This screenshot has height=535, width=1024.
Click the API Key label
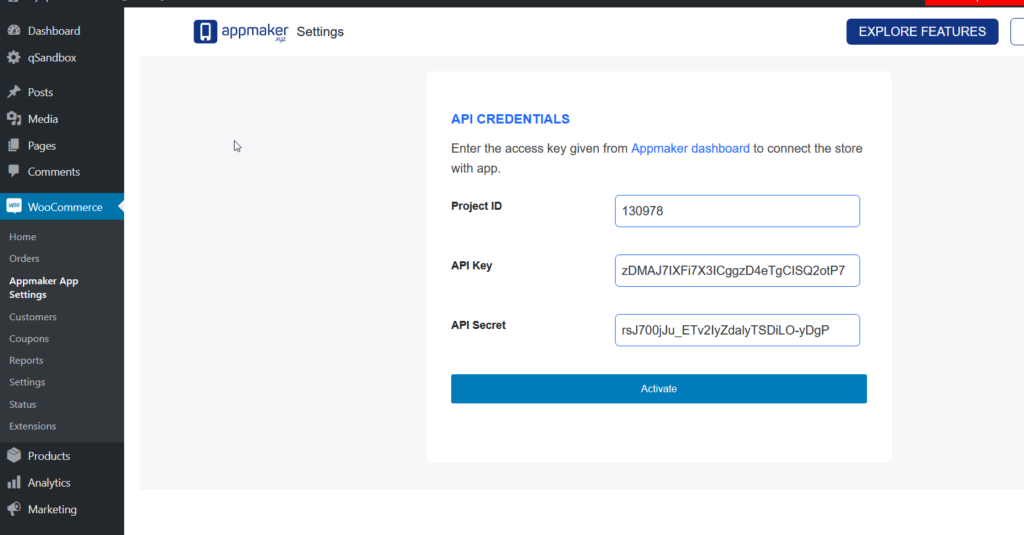(x=471, y=265)
